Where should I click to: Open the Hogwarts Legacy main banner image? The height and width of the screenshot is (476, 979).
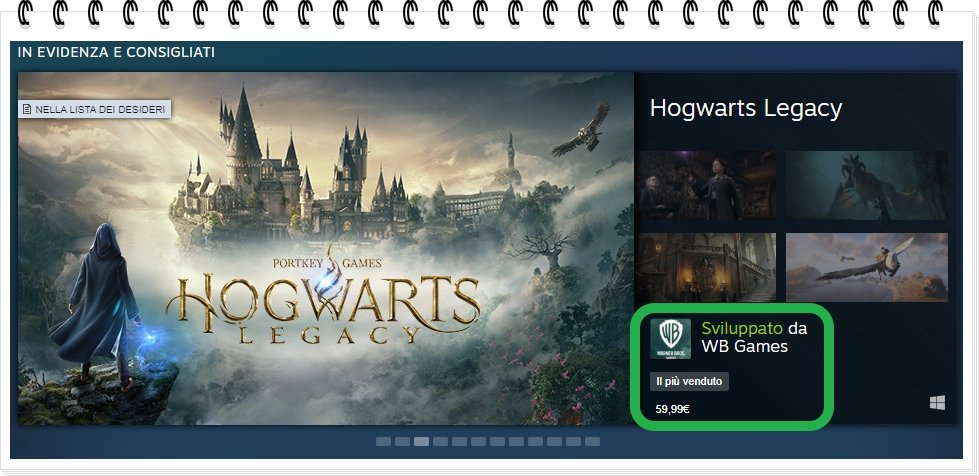pos(326,248)
